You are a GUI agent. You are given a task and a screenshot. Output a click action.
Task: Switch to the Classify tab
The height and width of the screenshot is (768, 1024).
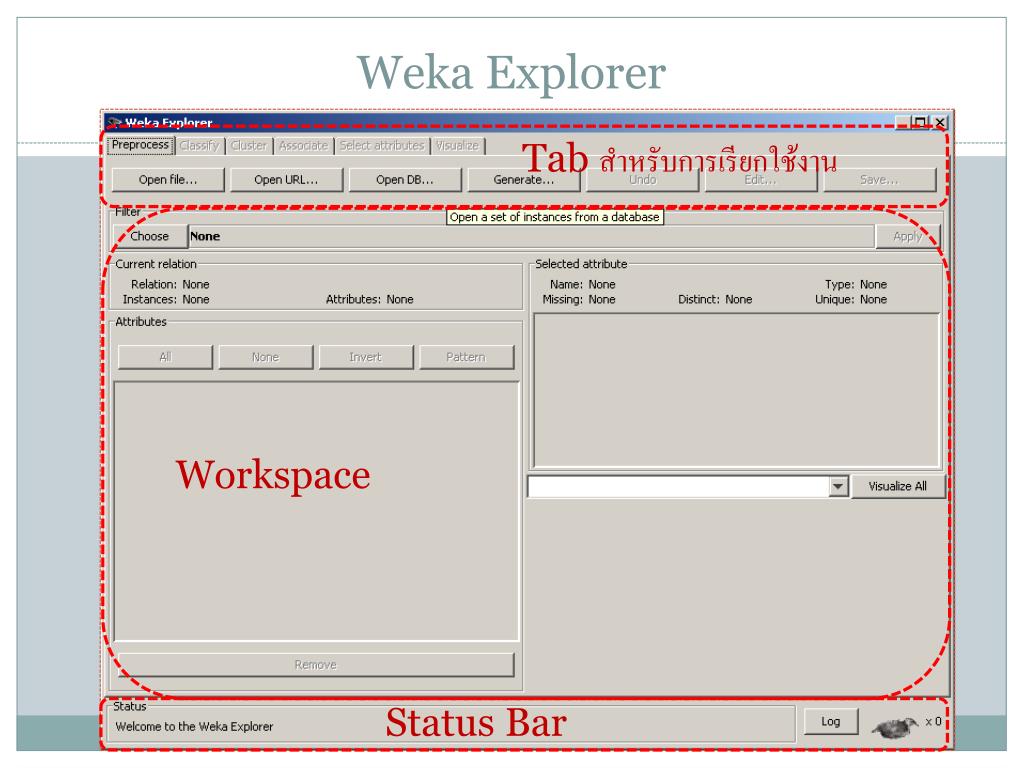coord(199,146)
